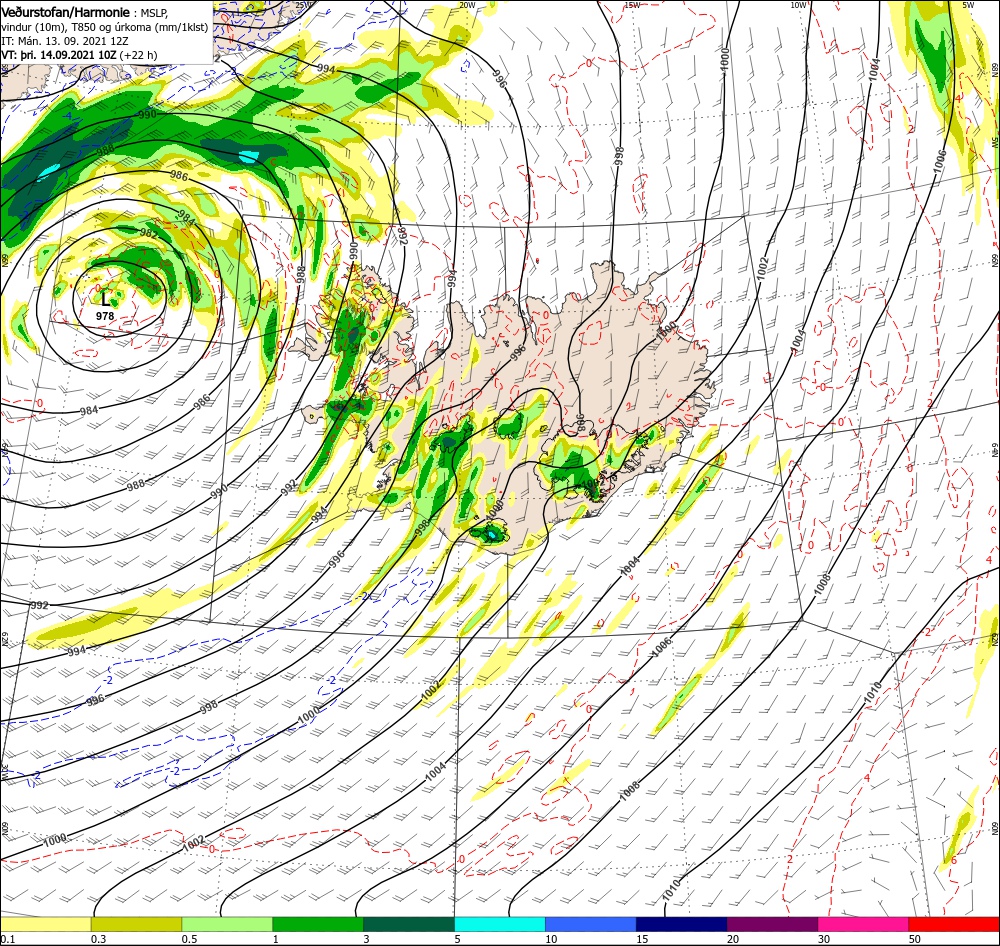Click the 0.5 legend scale value

click(x=189, y=939)
